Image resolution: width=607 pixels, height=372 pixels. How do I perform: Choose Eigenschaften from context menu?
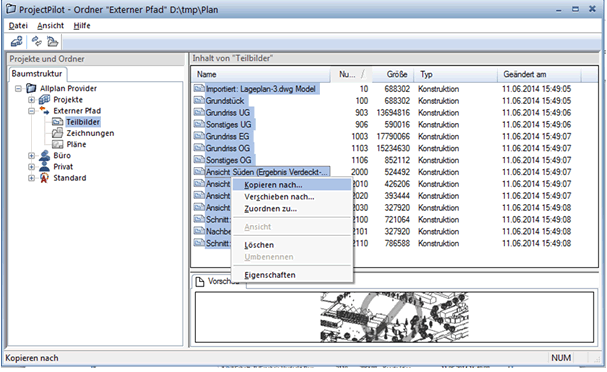[292, 275]
